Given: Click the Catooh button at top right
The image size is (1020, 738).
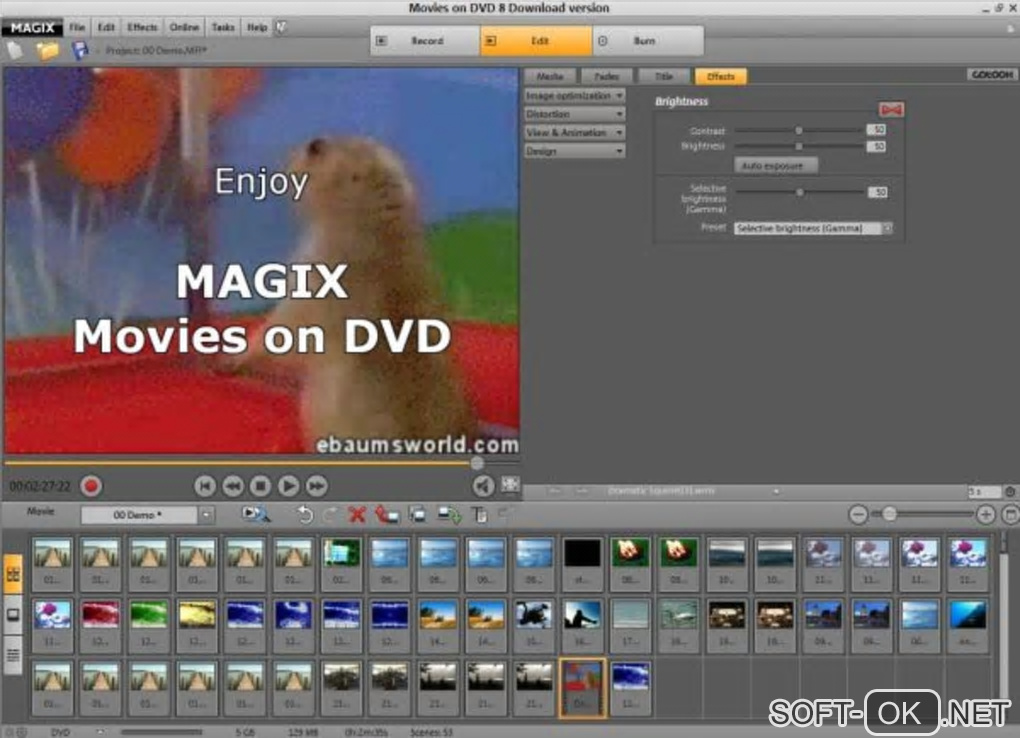Looking at the screenshot, I should click(x=991, y=75).
